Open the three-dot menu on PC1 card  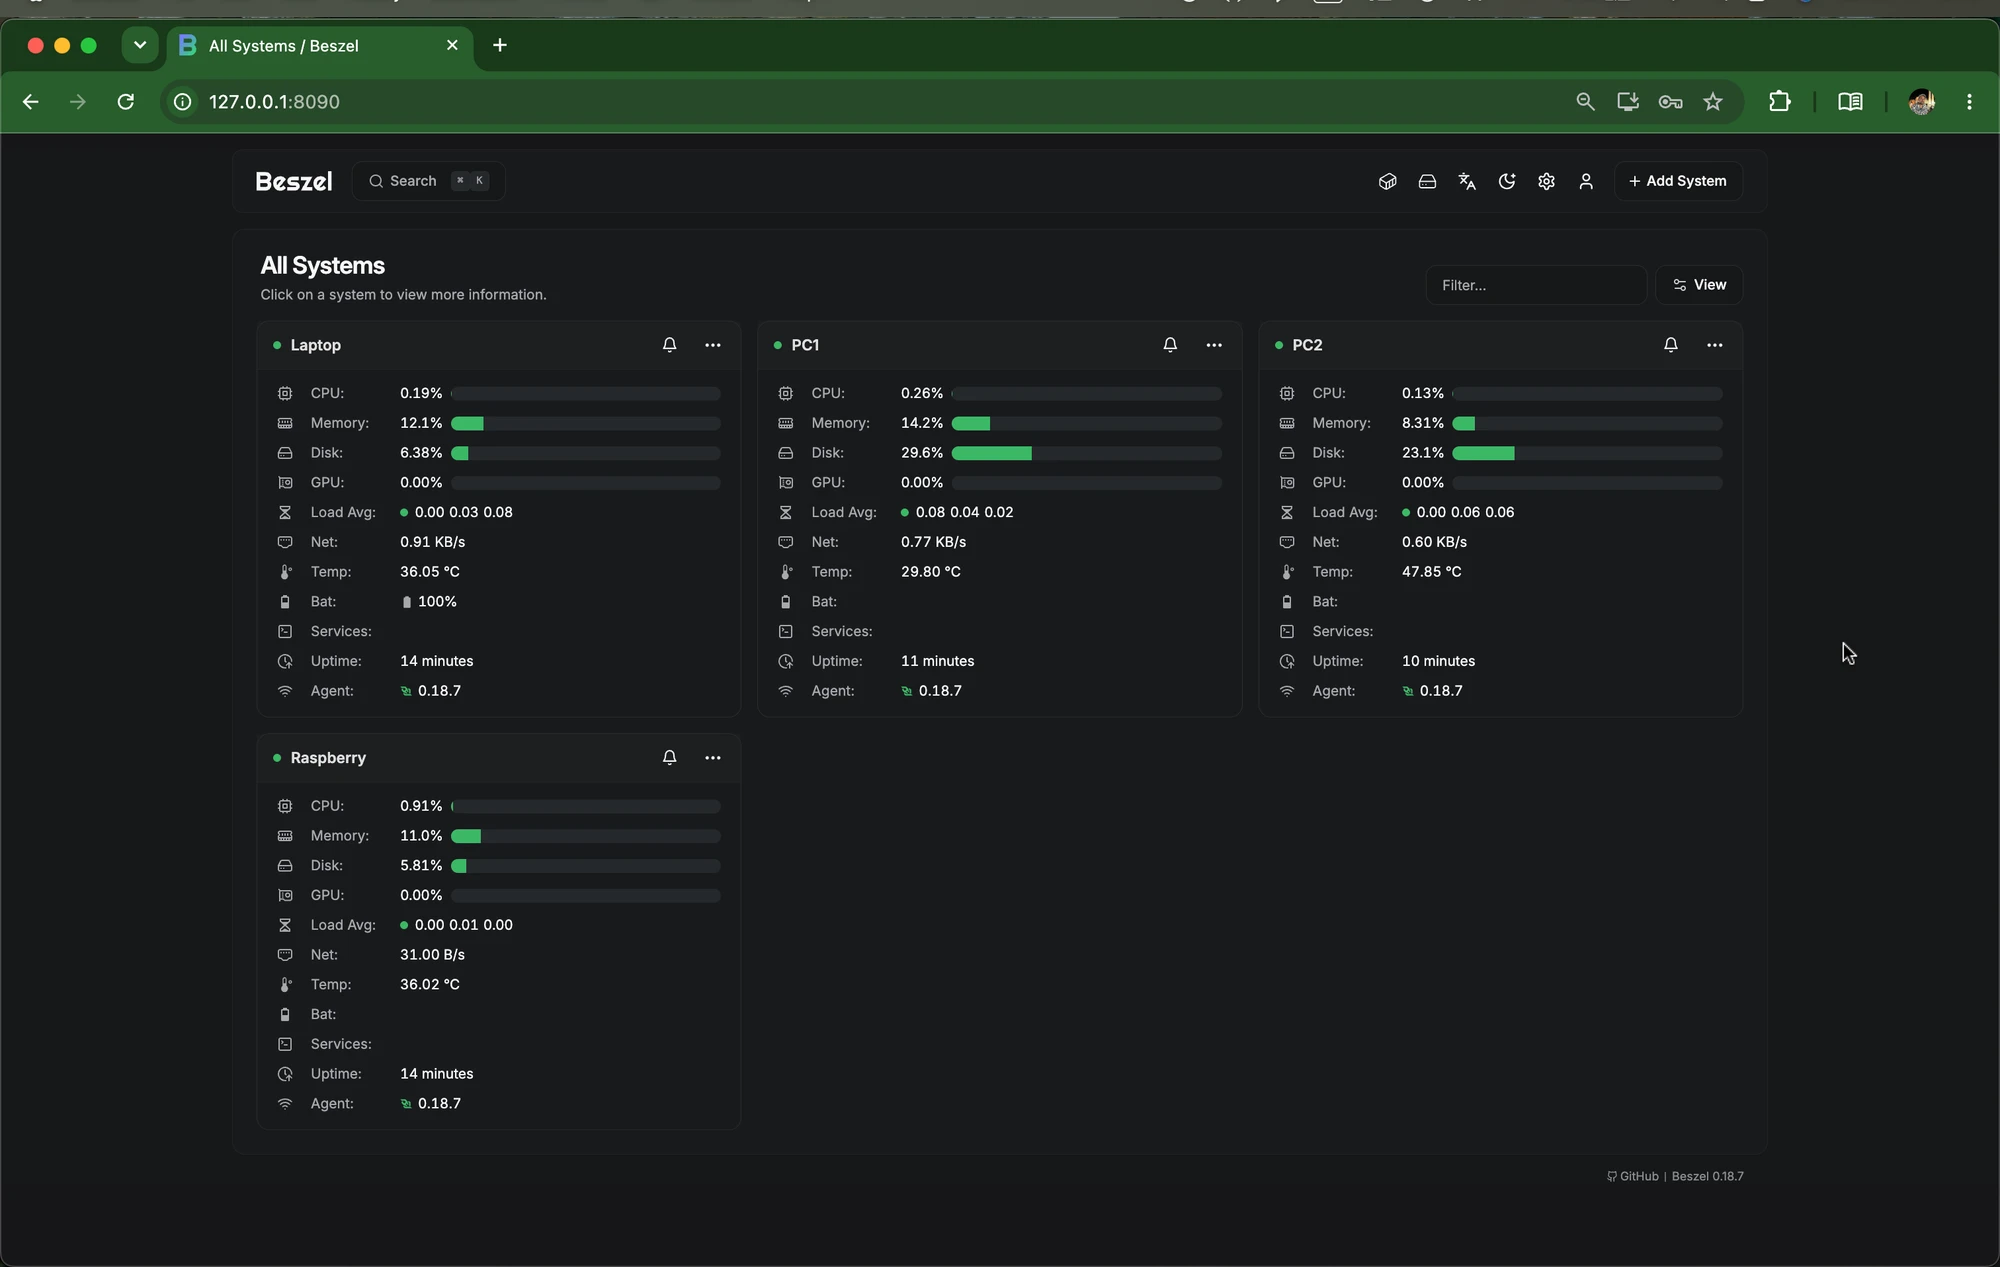(x=1214, y=345)
